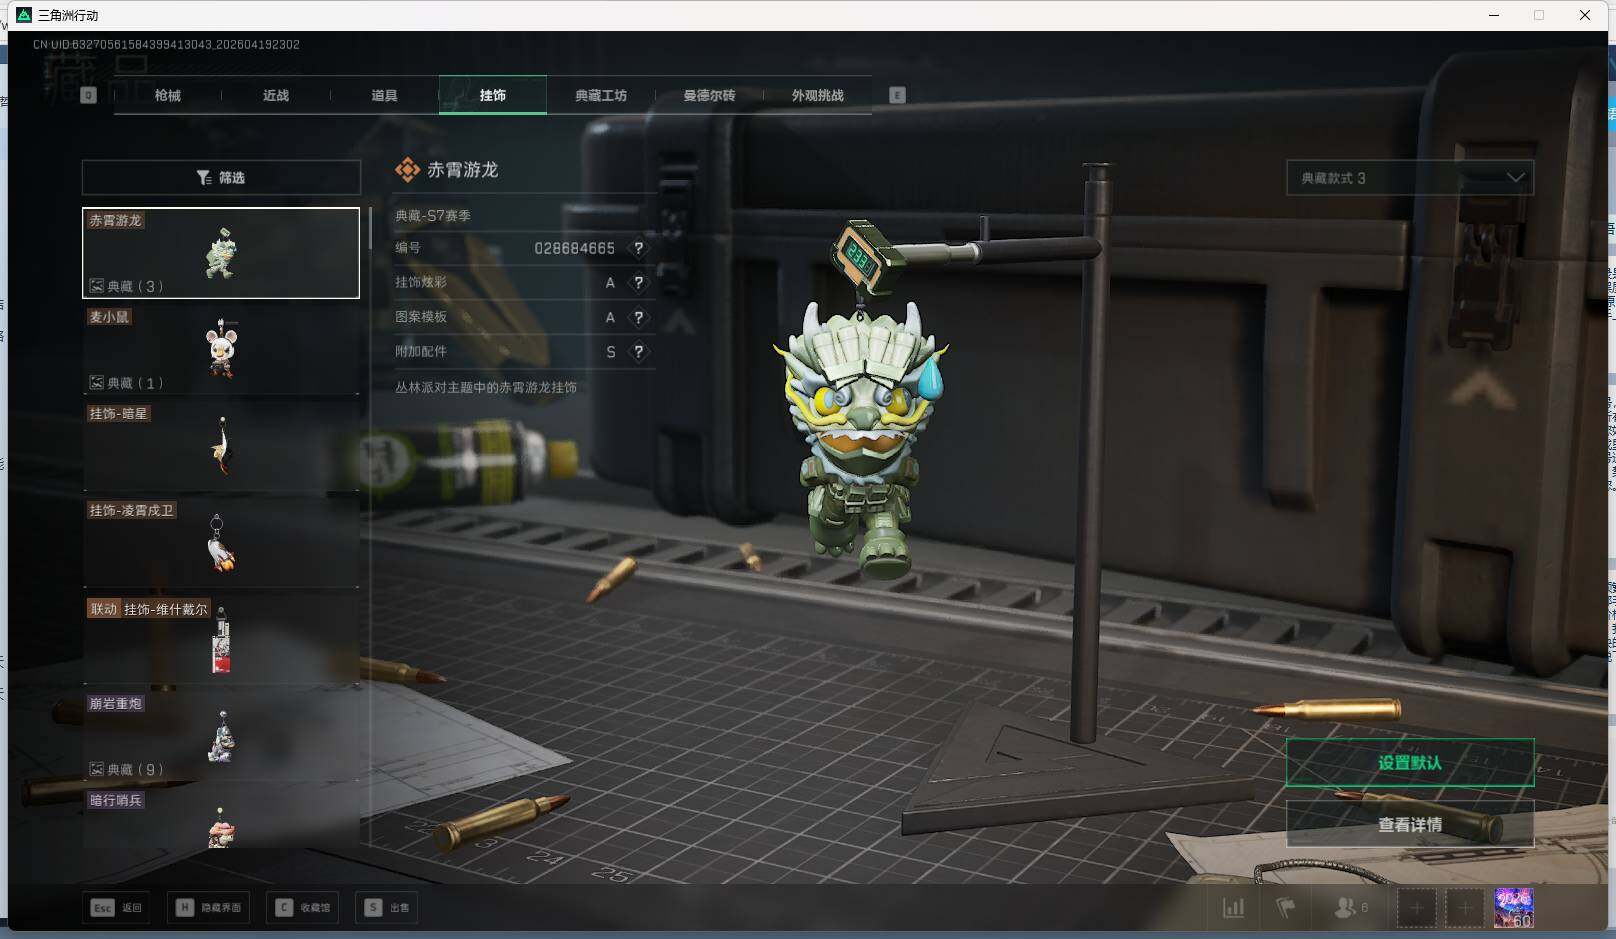
Task: Show help for the 编号 row
Action: [x=638, y=248]
